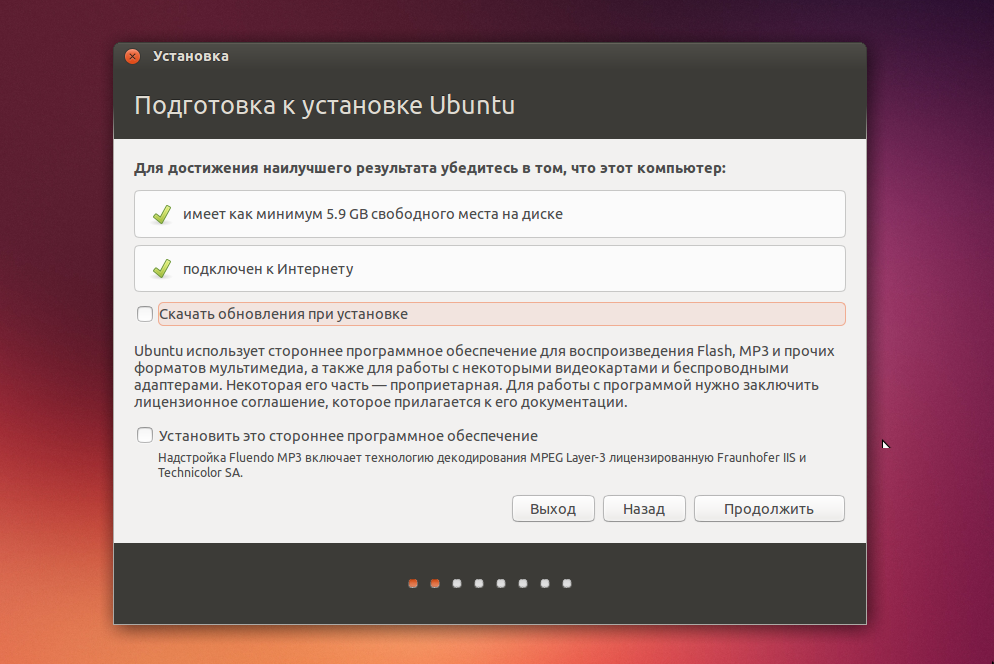Click the green checkmark beside disk space requirement
The width and height of the screenshot is (994, 664).
tap(162, 214)
